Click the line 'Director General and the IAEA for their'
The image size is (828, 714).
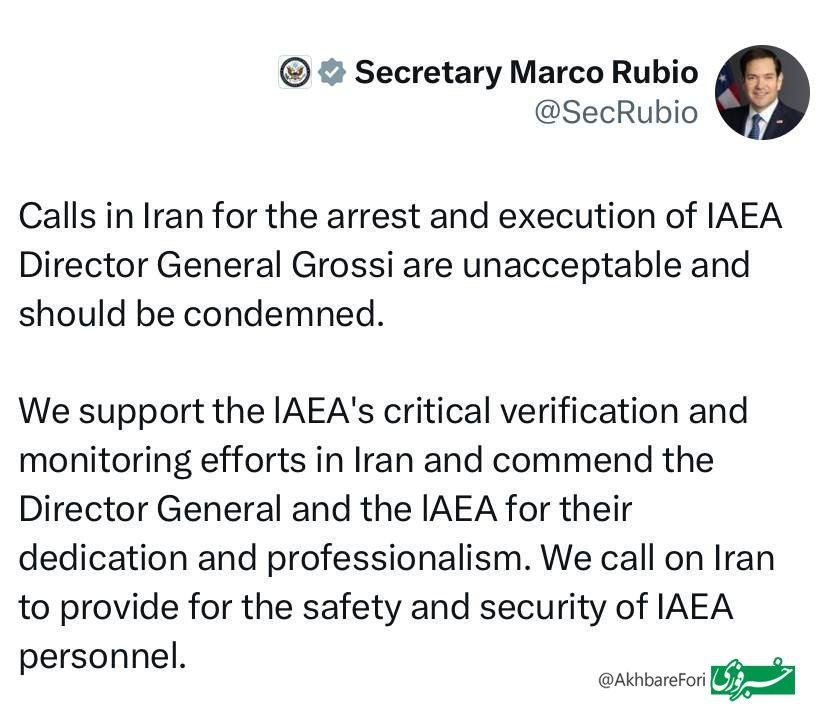(325, 509)
